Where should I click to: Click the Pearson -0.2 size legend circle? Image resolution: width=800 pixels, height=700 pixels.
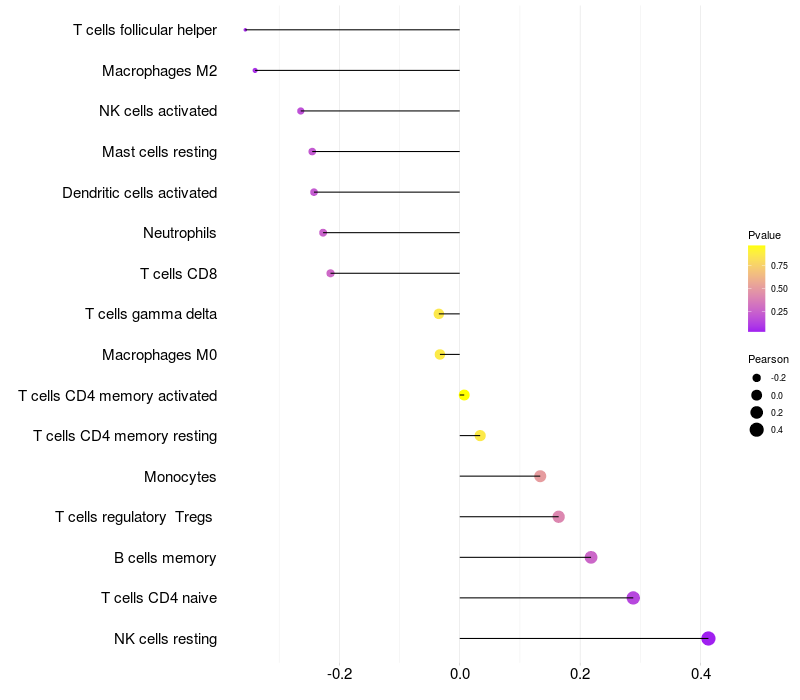coord(756,378)
